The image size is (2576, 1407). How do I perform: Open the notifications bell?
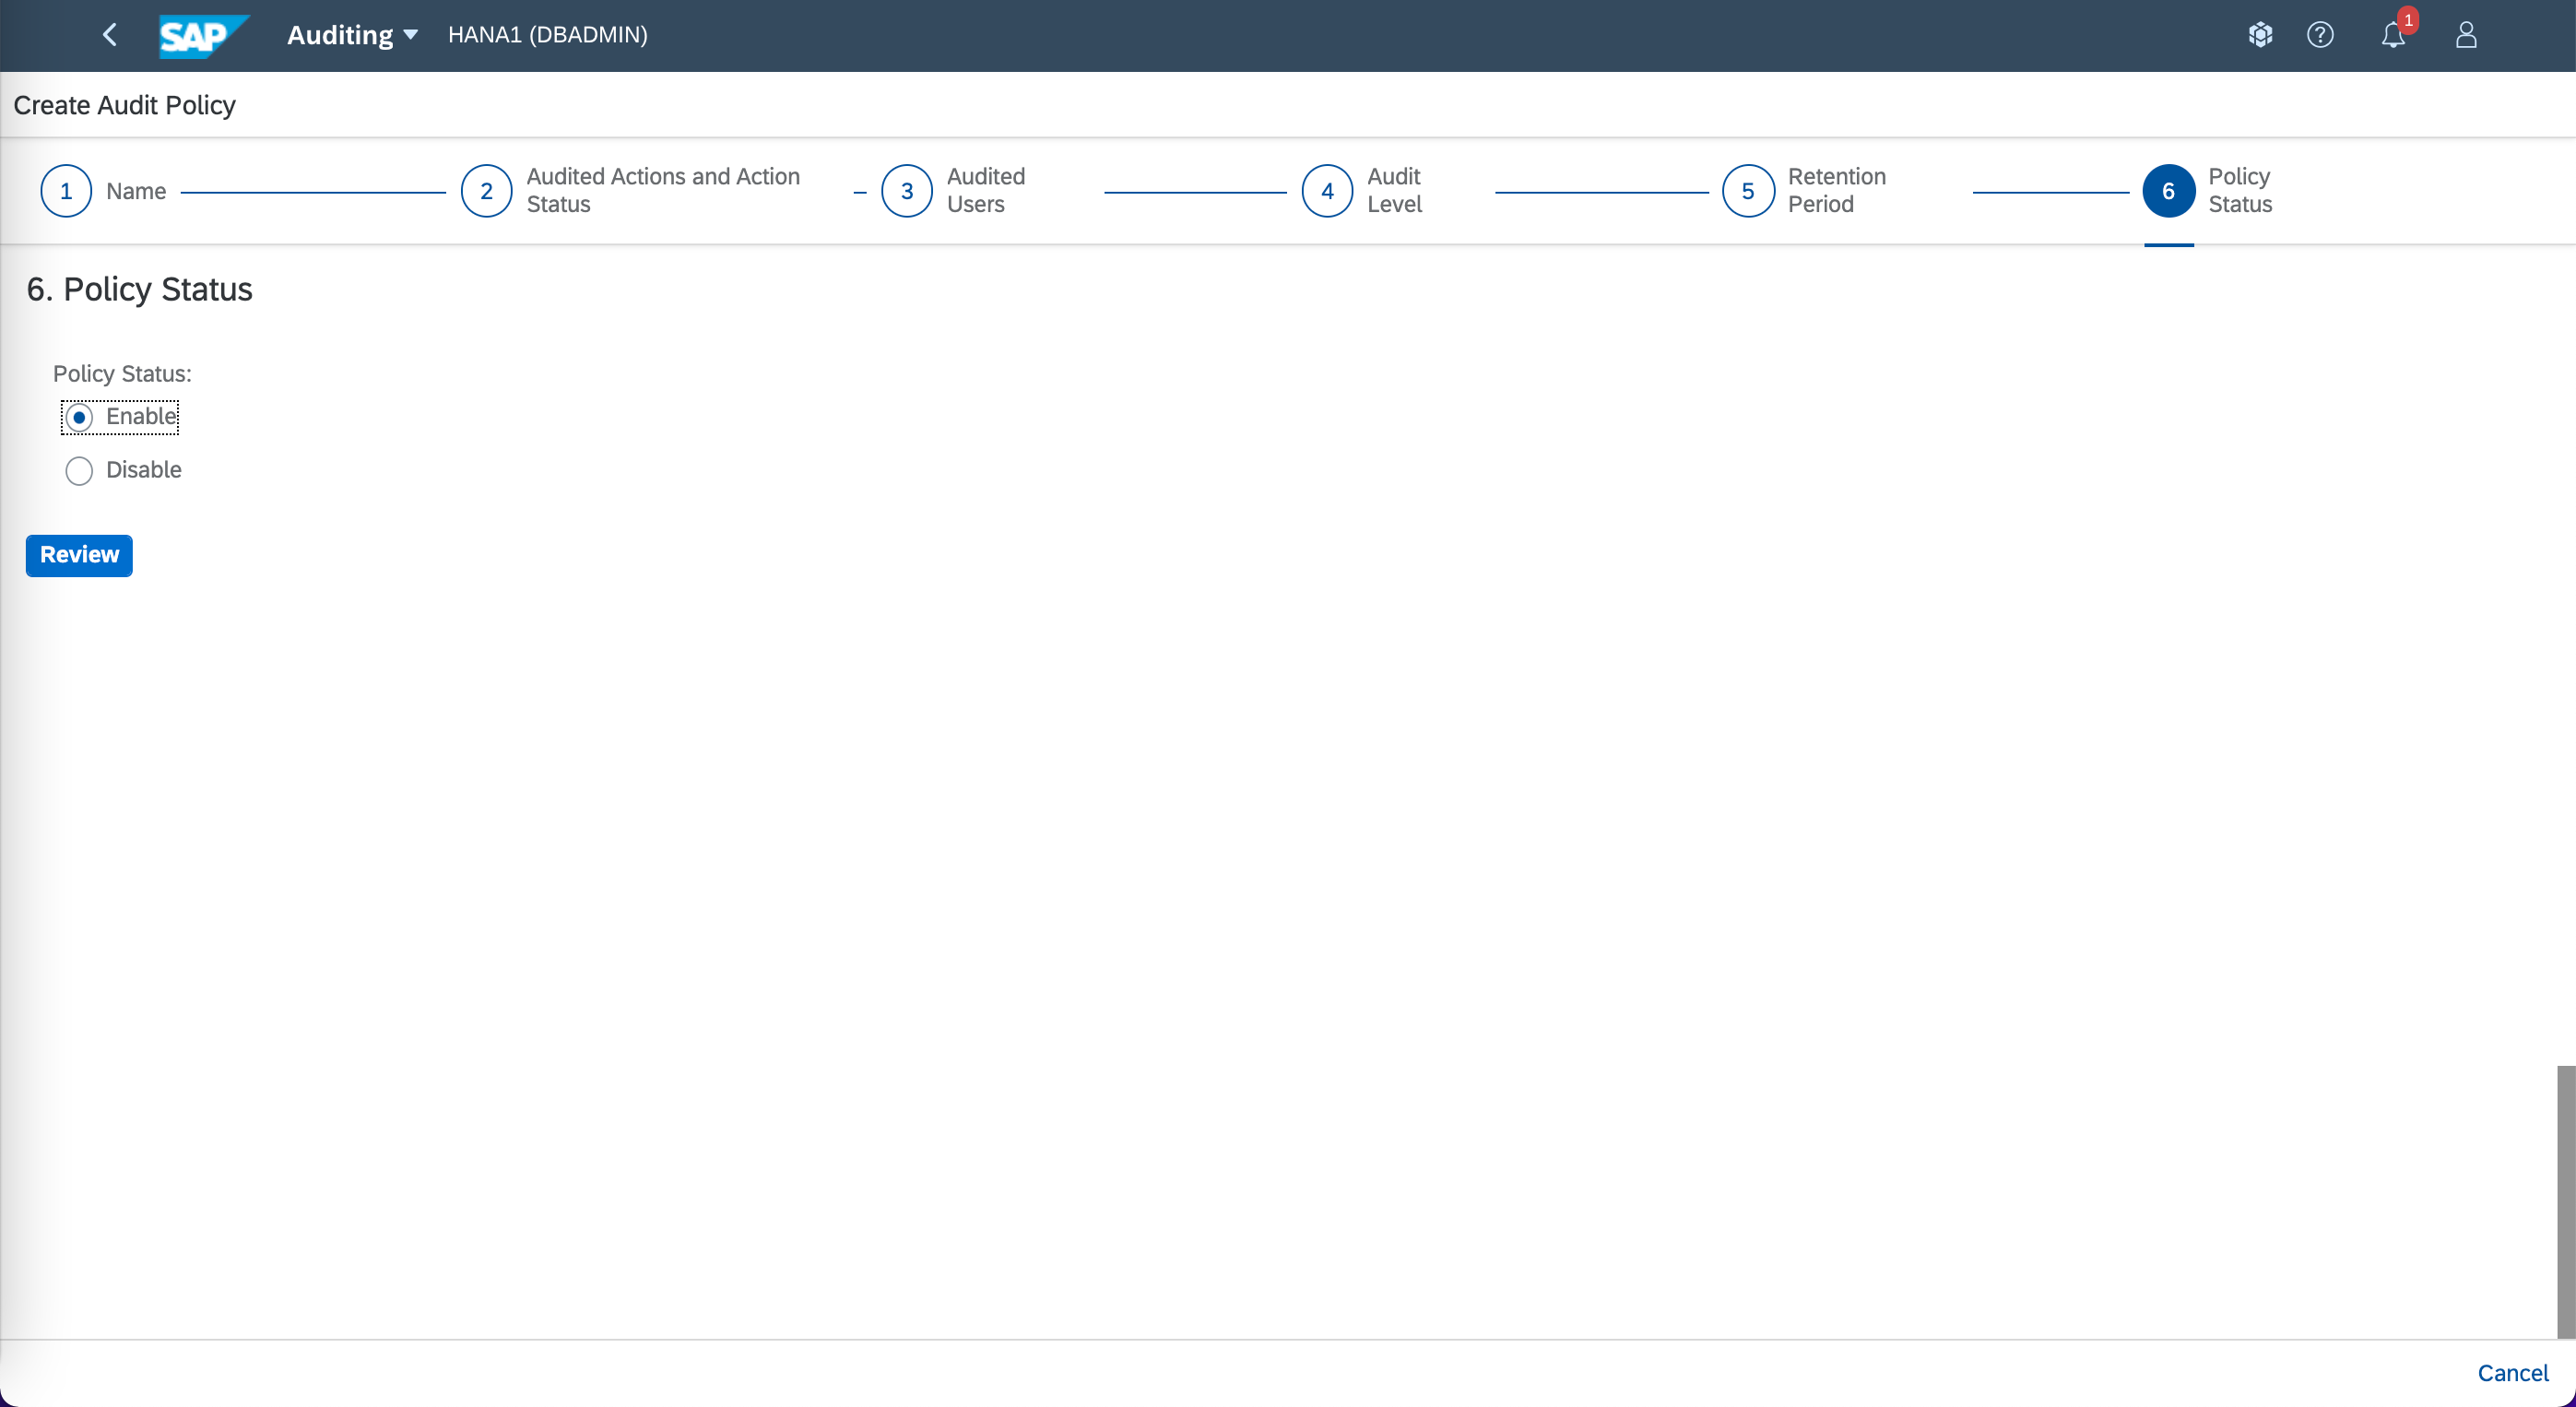click(2393, 35)
